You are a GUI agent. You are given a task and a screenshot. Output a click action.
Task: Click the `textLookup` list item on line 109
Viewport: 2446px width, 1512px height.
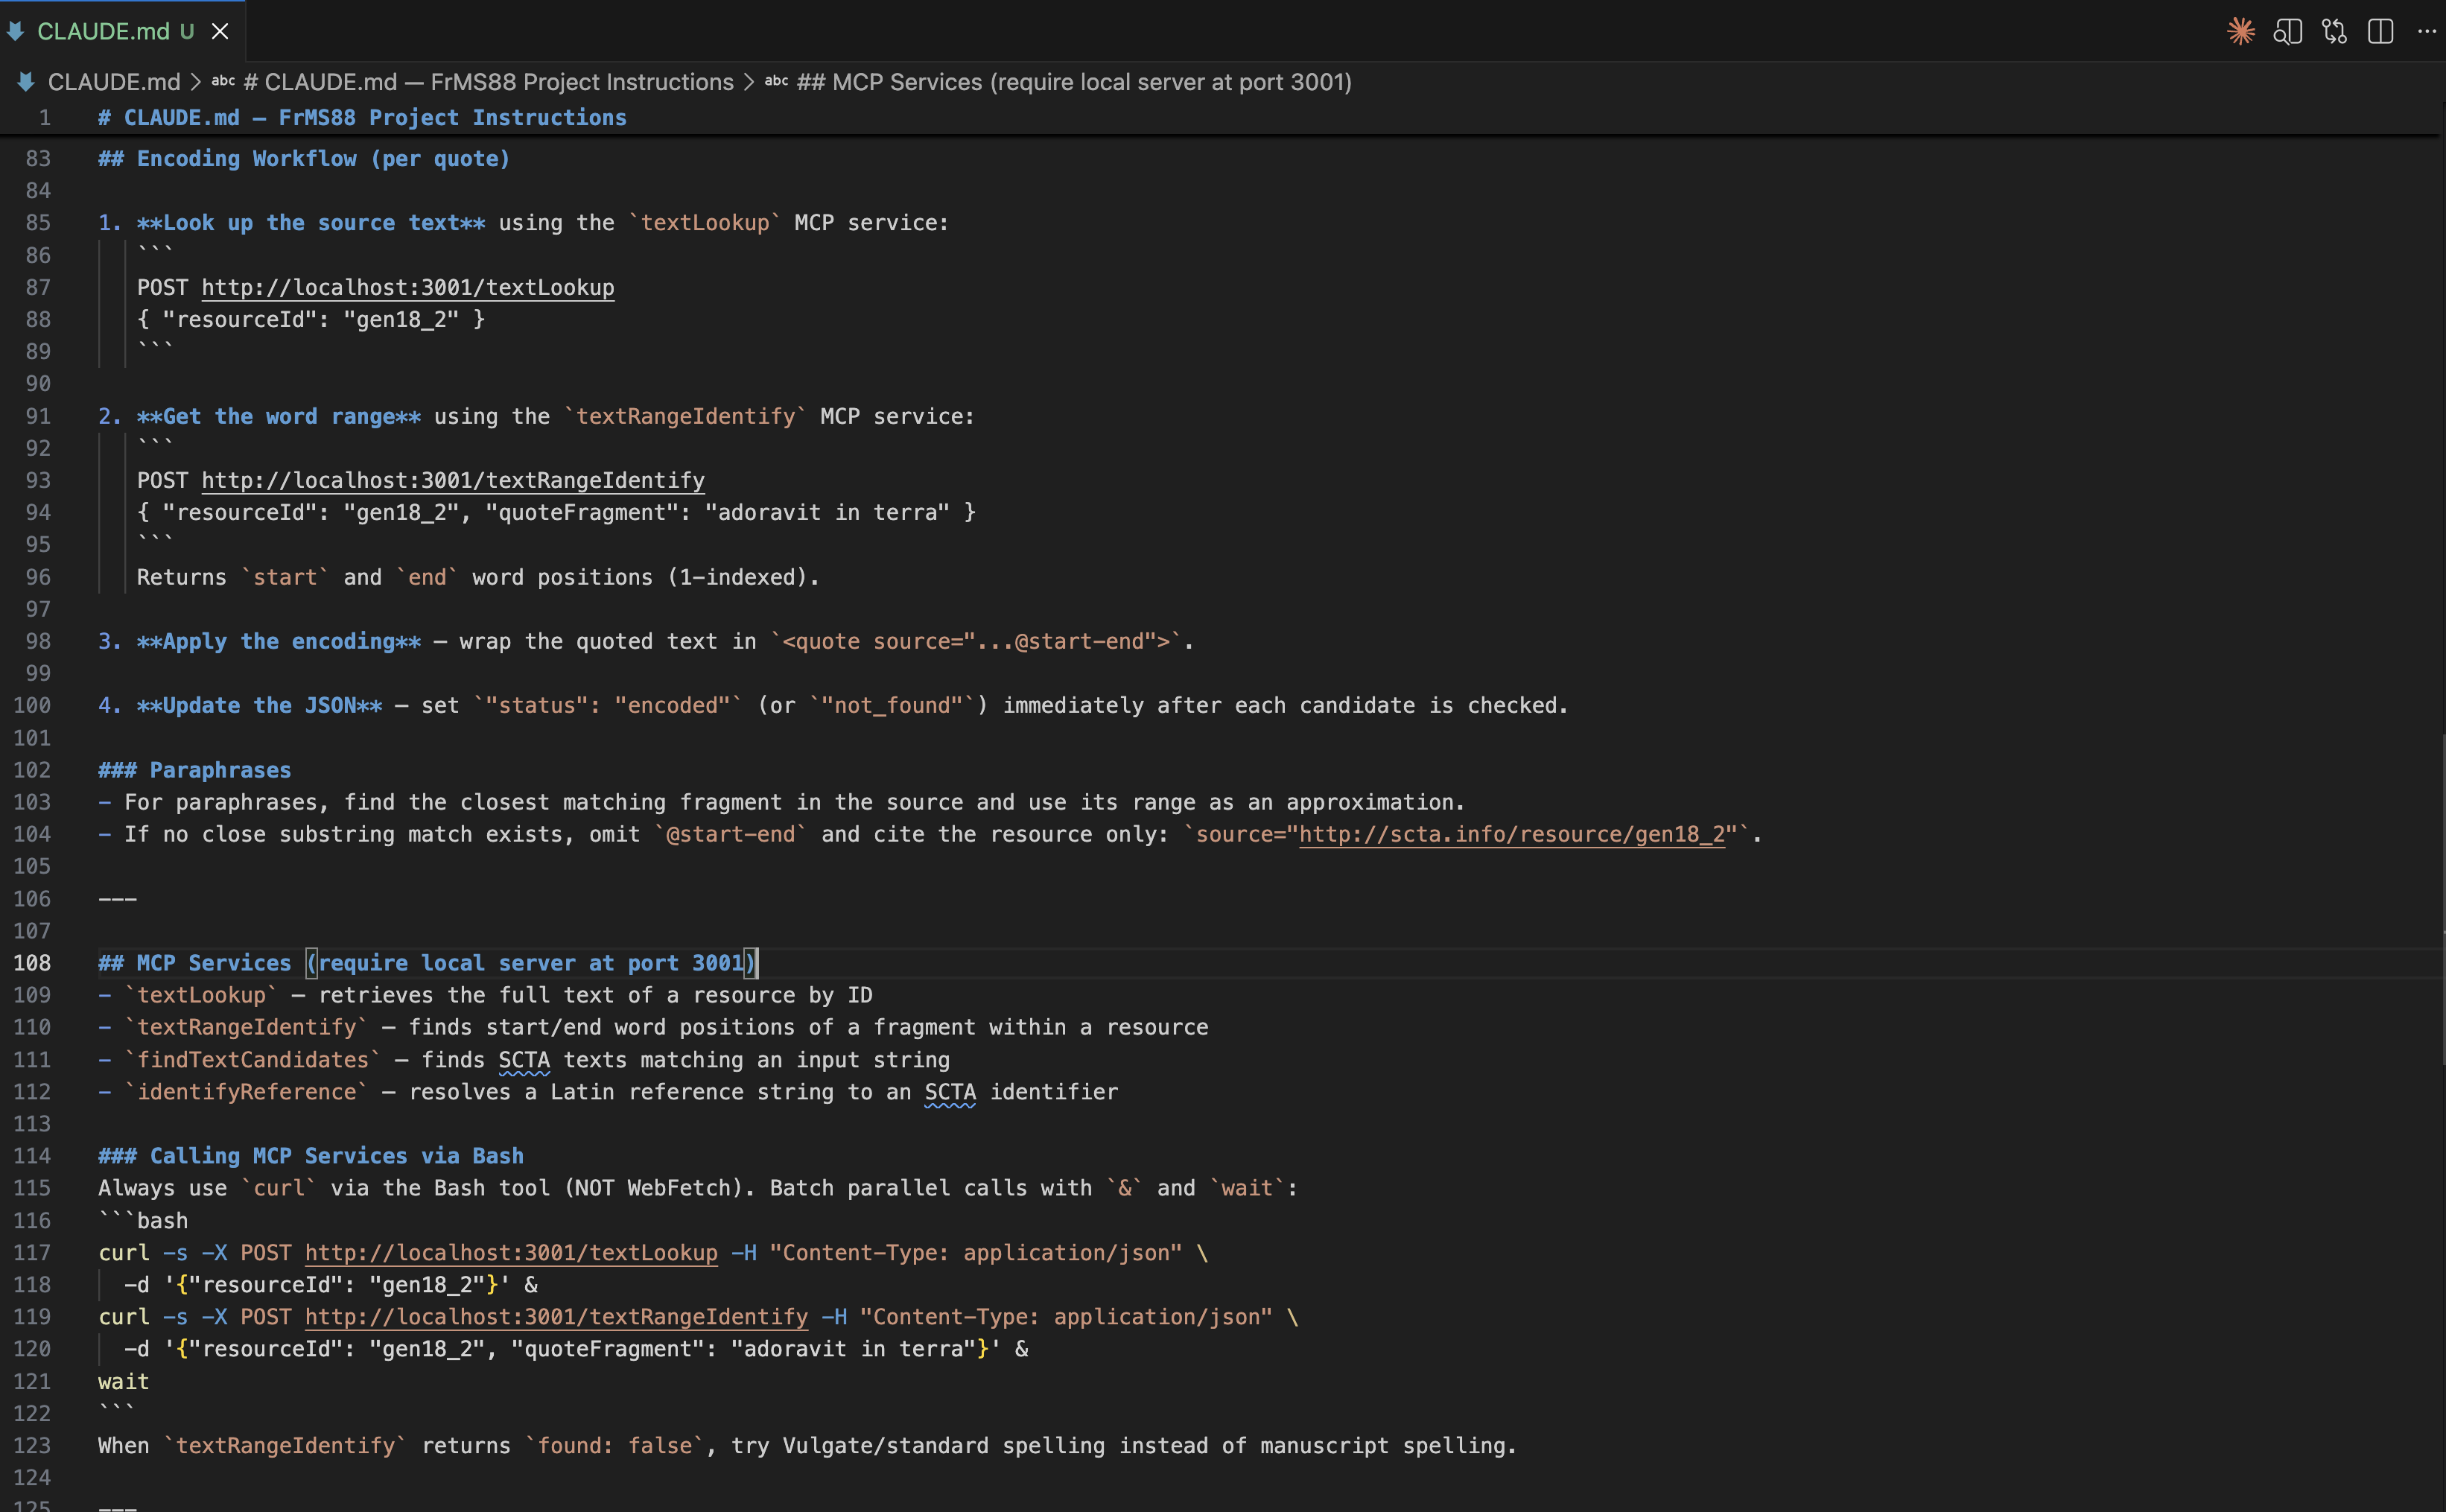tap(485, 996)
